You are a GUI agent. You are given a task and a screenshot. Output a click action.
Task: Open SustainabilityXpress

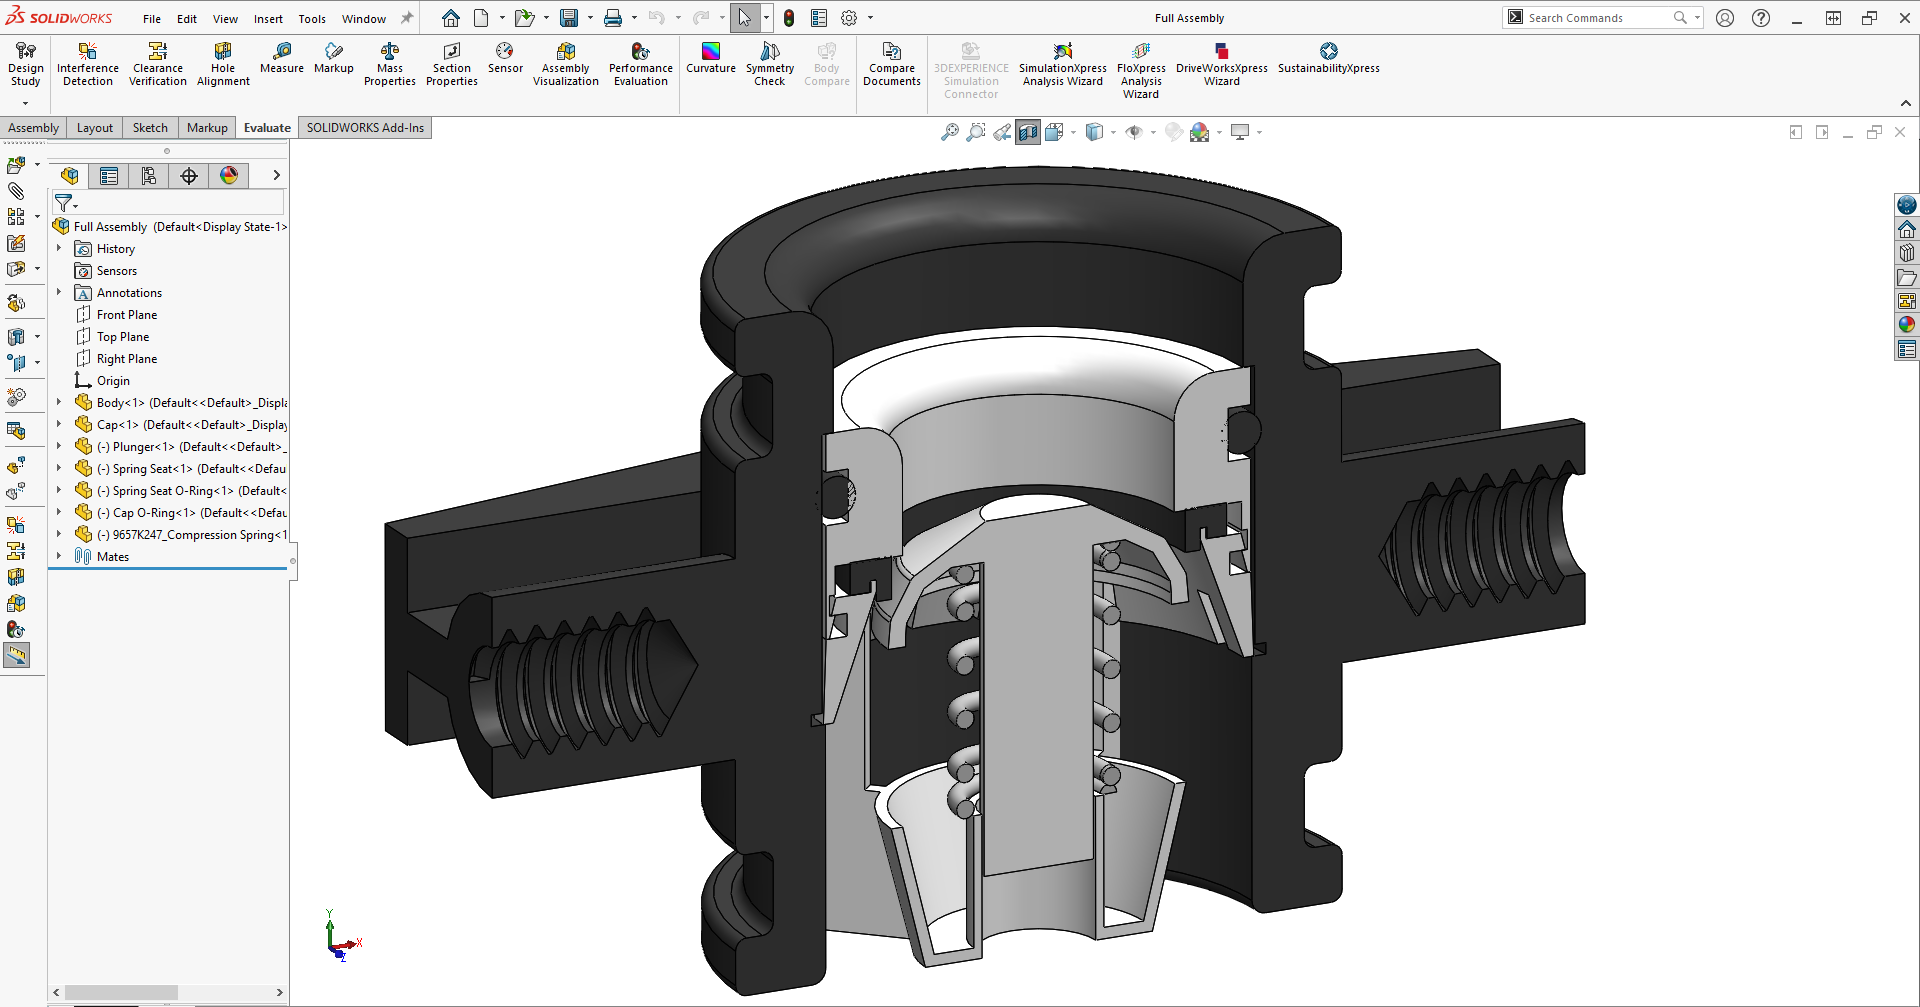click(1329, 58)
